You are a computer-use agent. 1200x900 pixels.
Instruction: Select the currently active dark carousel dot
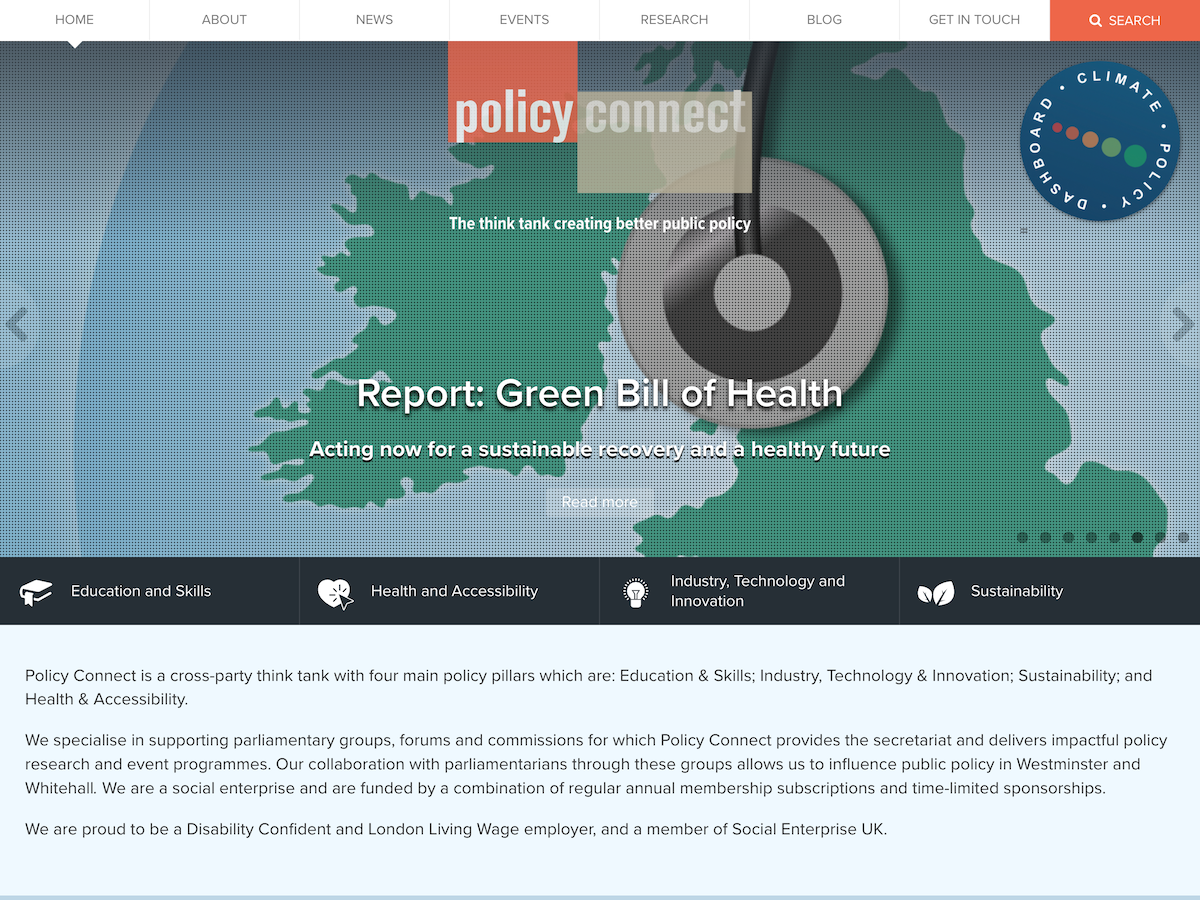1137,537
